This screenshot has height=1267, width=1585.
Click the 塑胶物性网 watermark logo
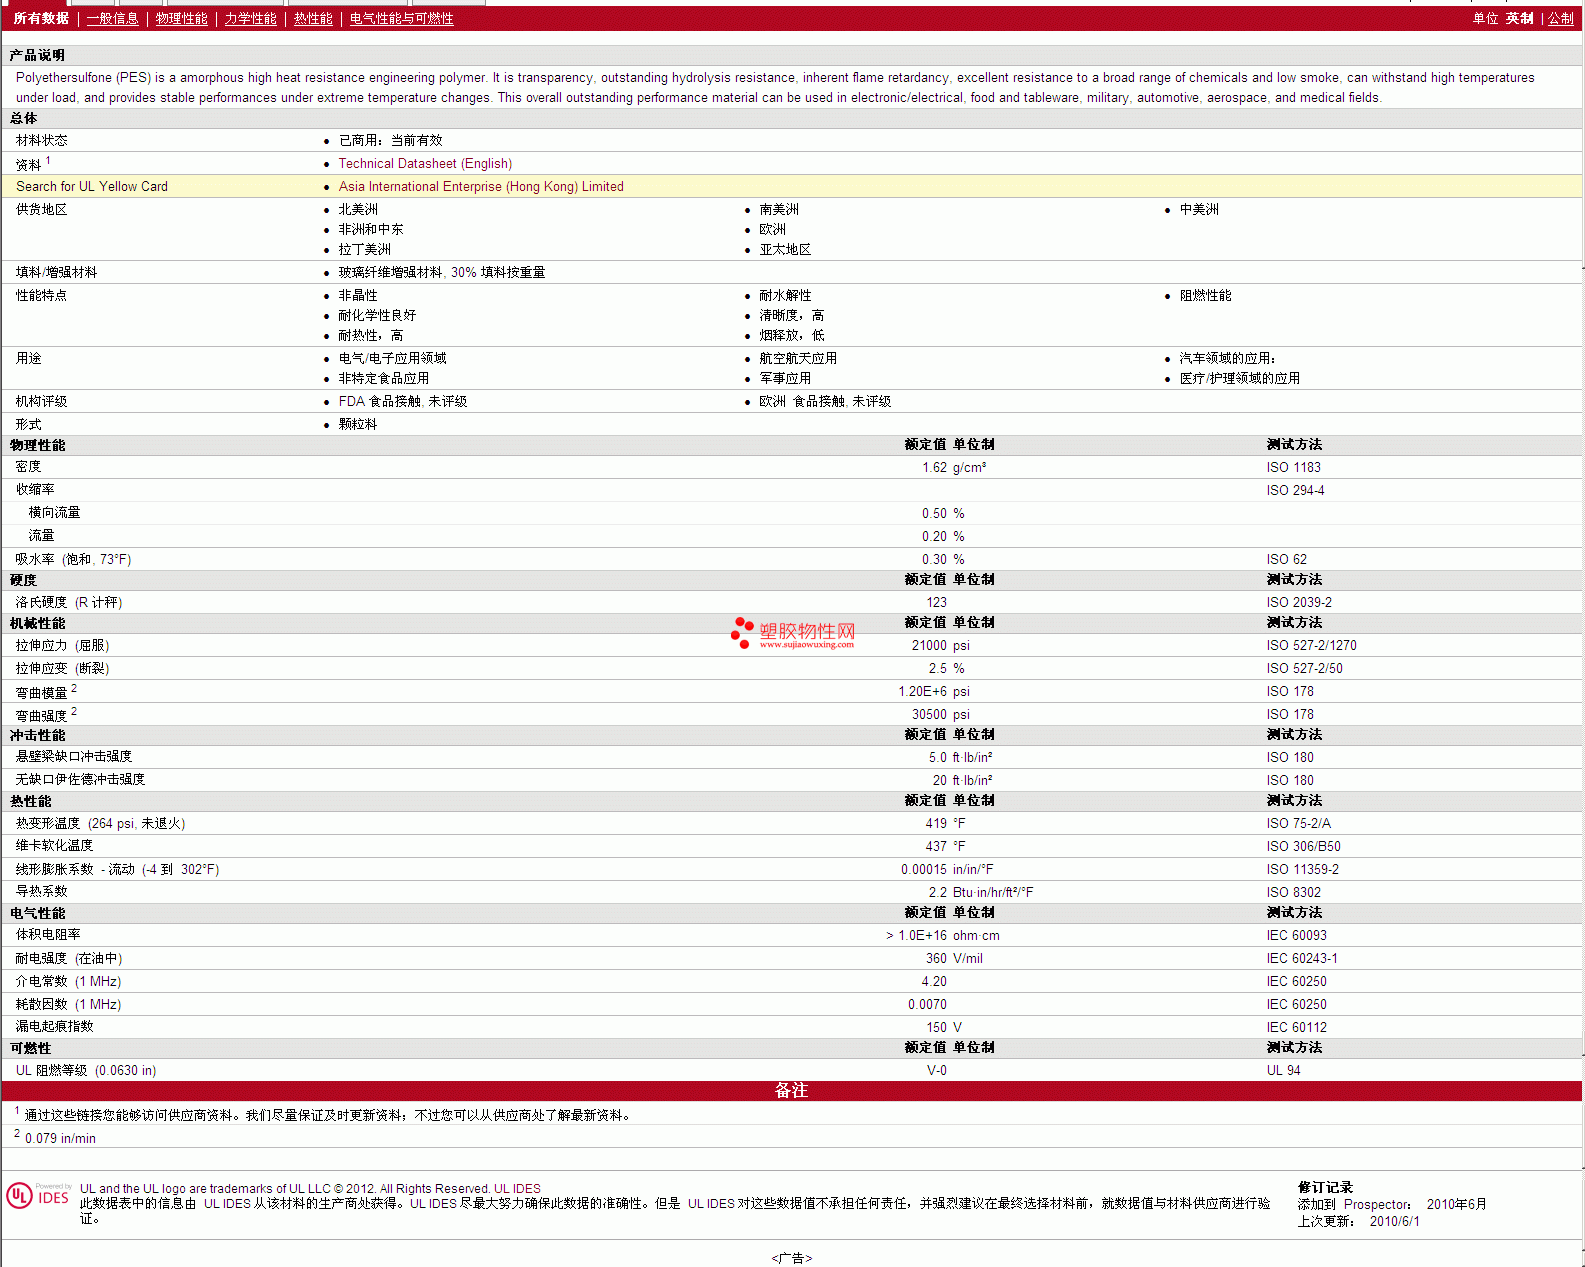point(793,633)
